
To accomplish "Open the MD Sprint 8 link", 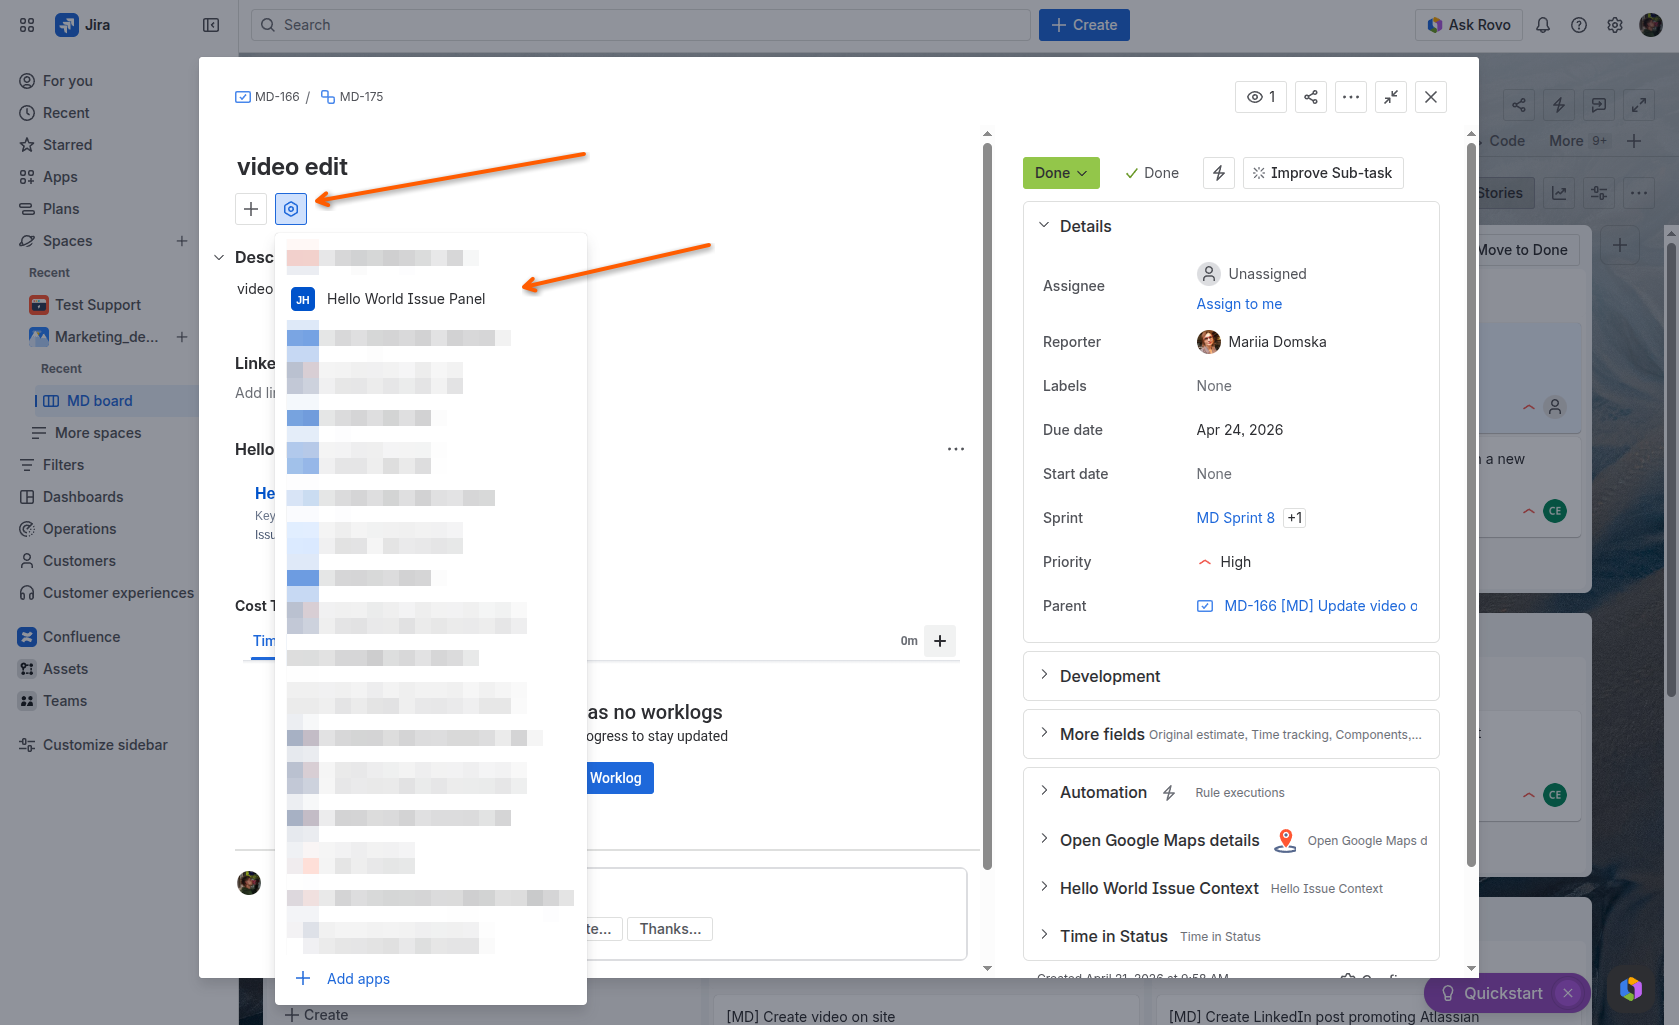I will click(x=1236, y=518).
